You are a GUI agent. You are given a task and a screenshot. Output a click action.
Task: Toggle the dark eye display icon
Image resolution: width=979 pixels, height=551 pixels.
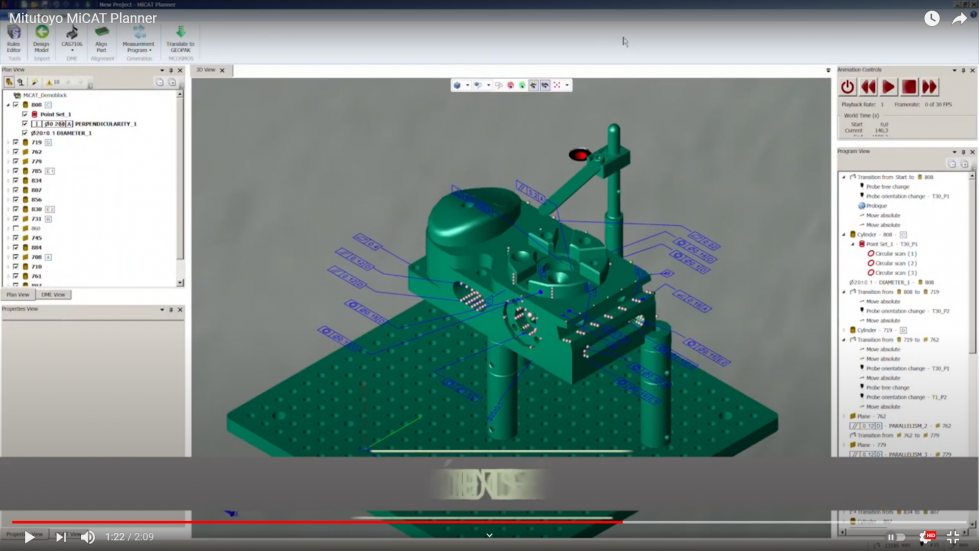tap(545, 85)
